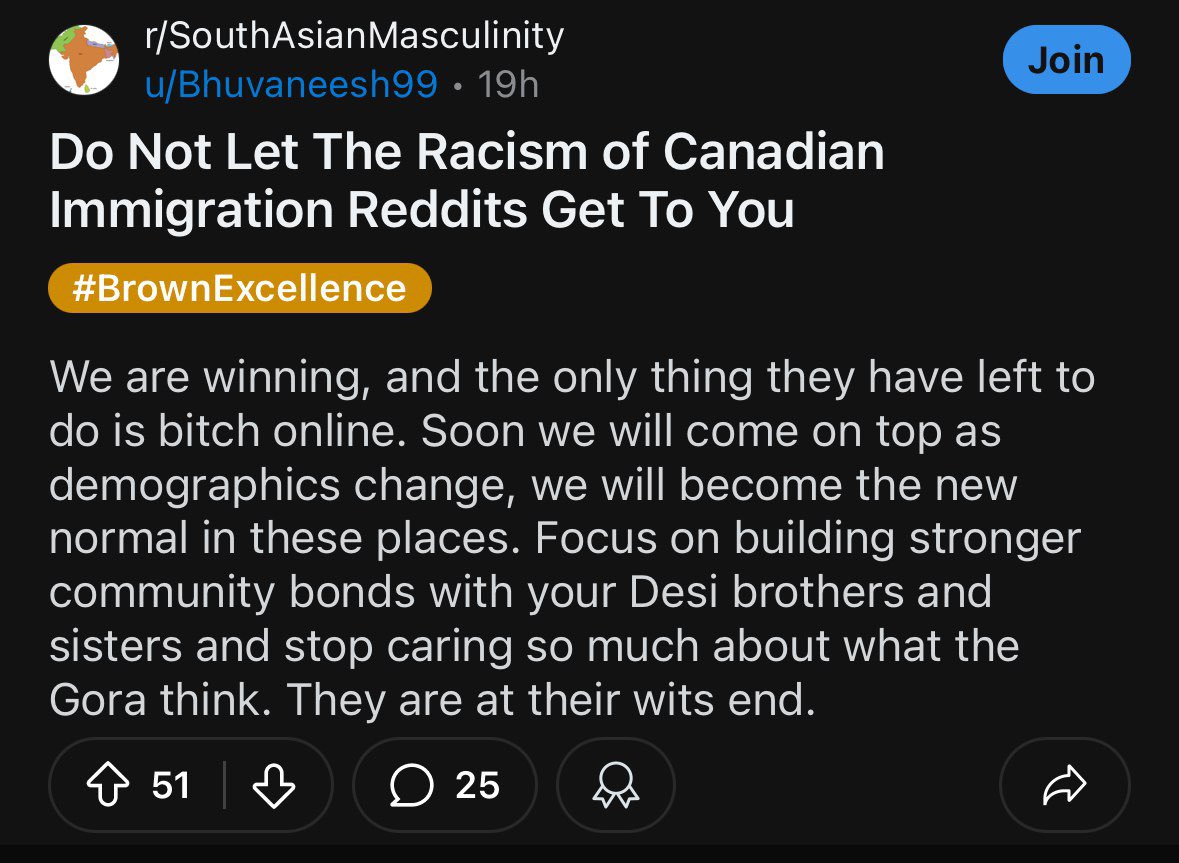Click the 19h timestamp
Viewport: 1179px width, 863px height.
[508, 84]
